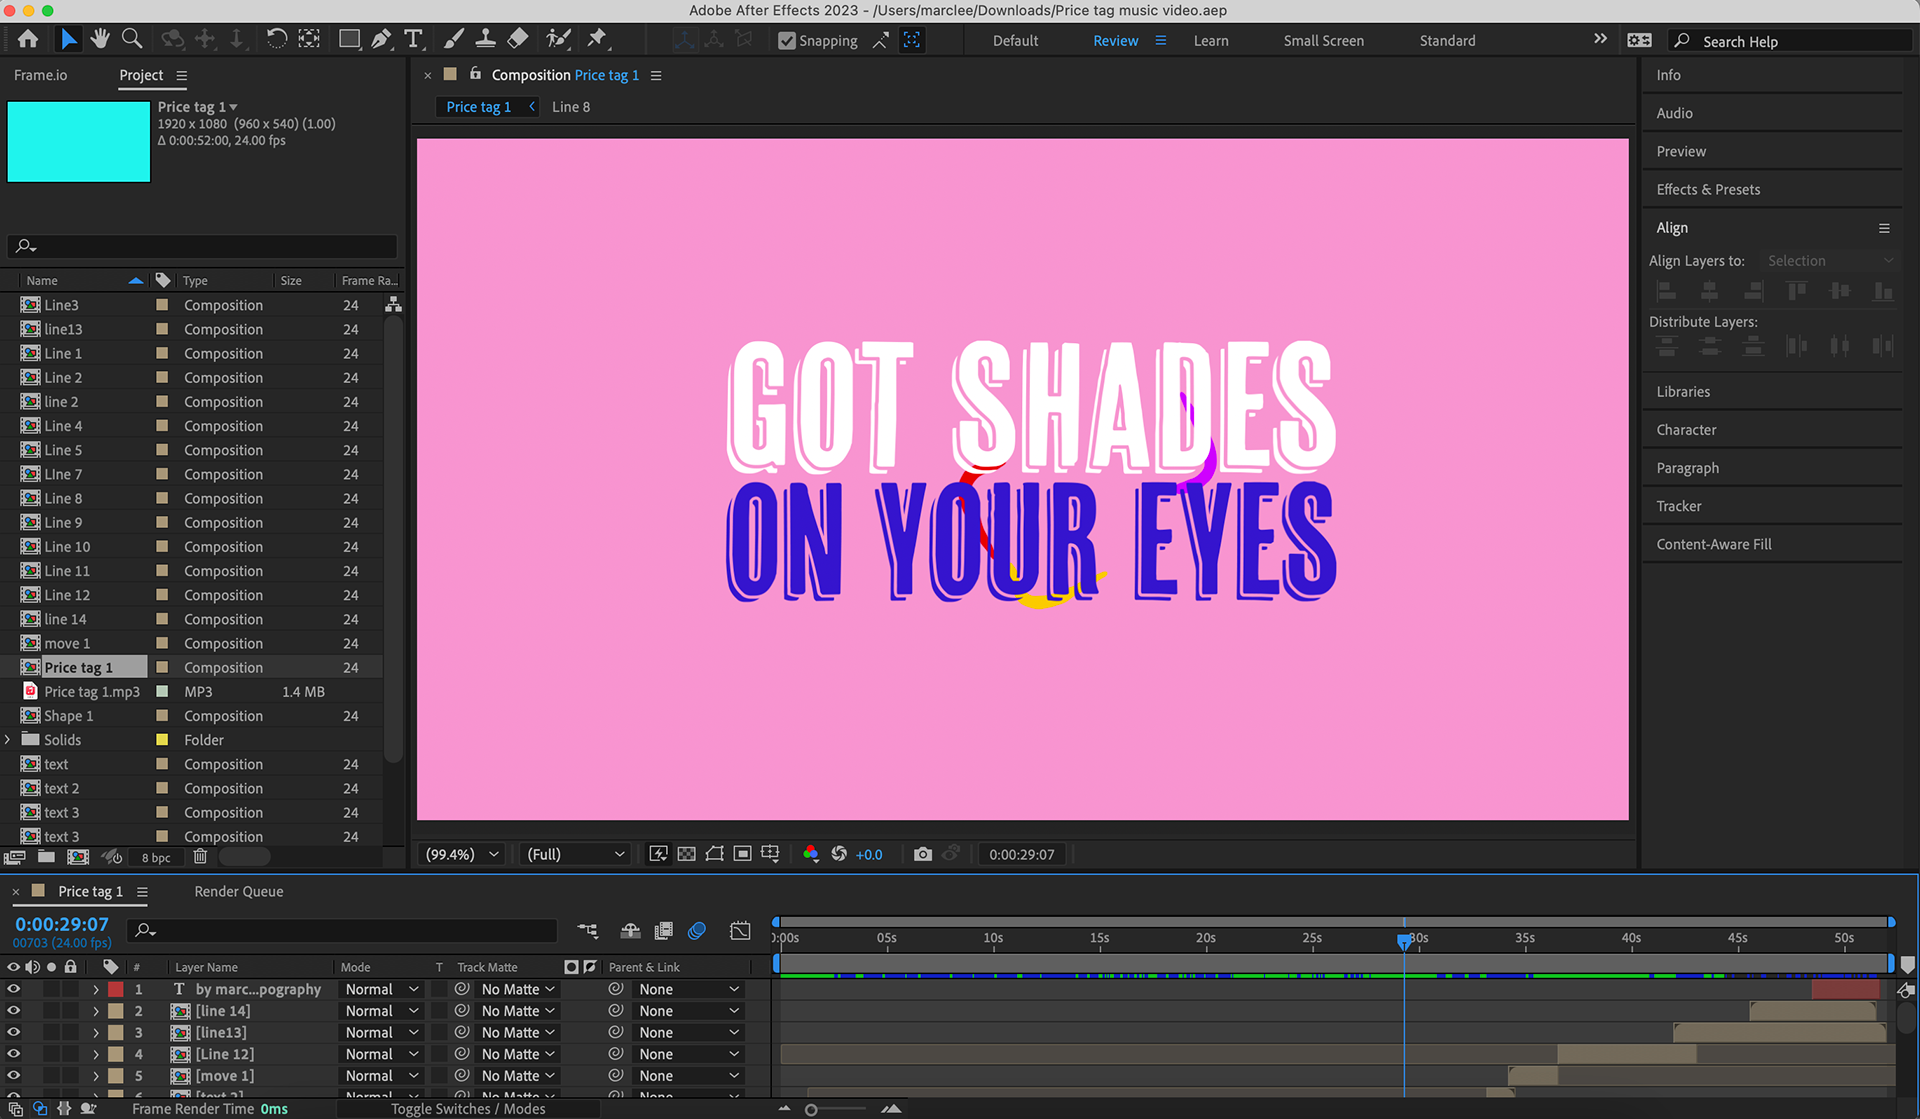Select the Rectangle shape tool
Image resolution: width=1920 pixels, height=1119 pixels.
pyautogui.click(x=349, y=40)
